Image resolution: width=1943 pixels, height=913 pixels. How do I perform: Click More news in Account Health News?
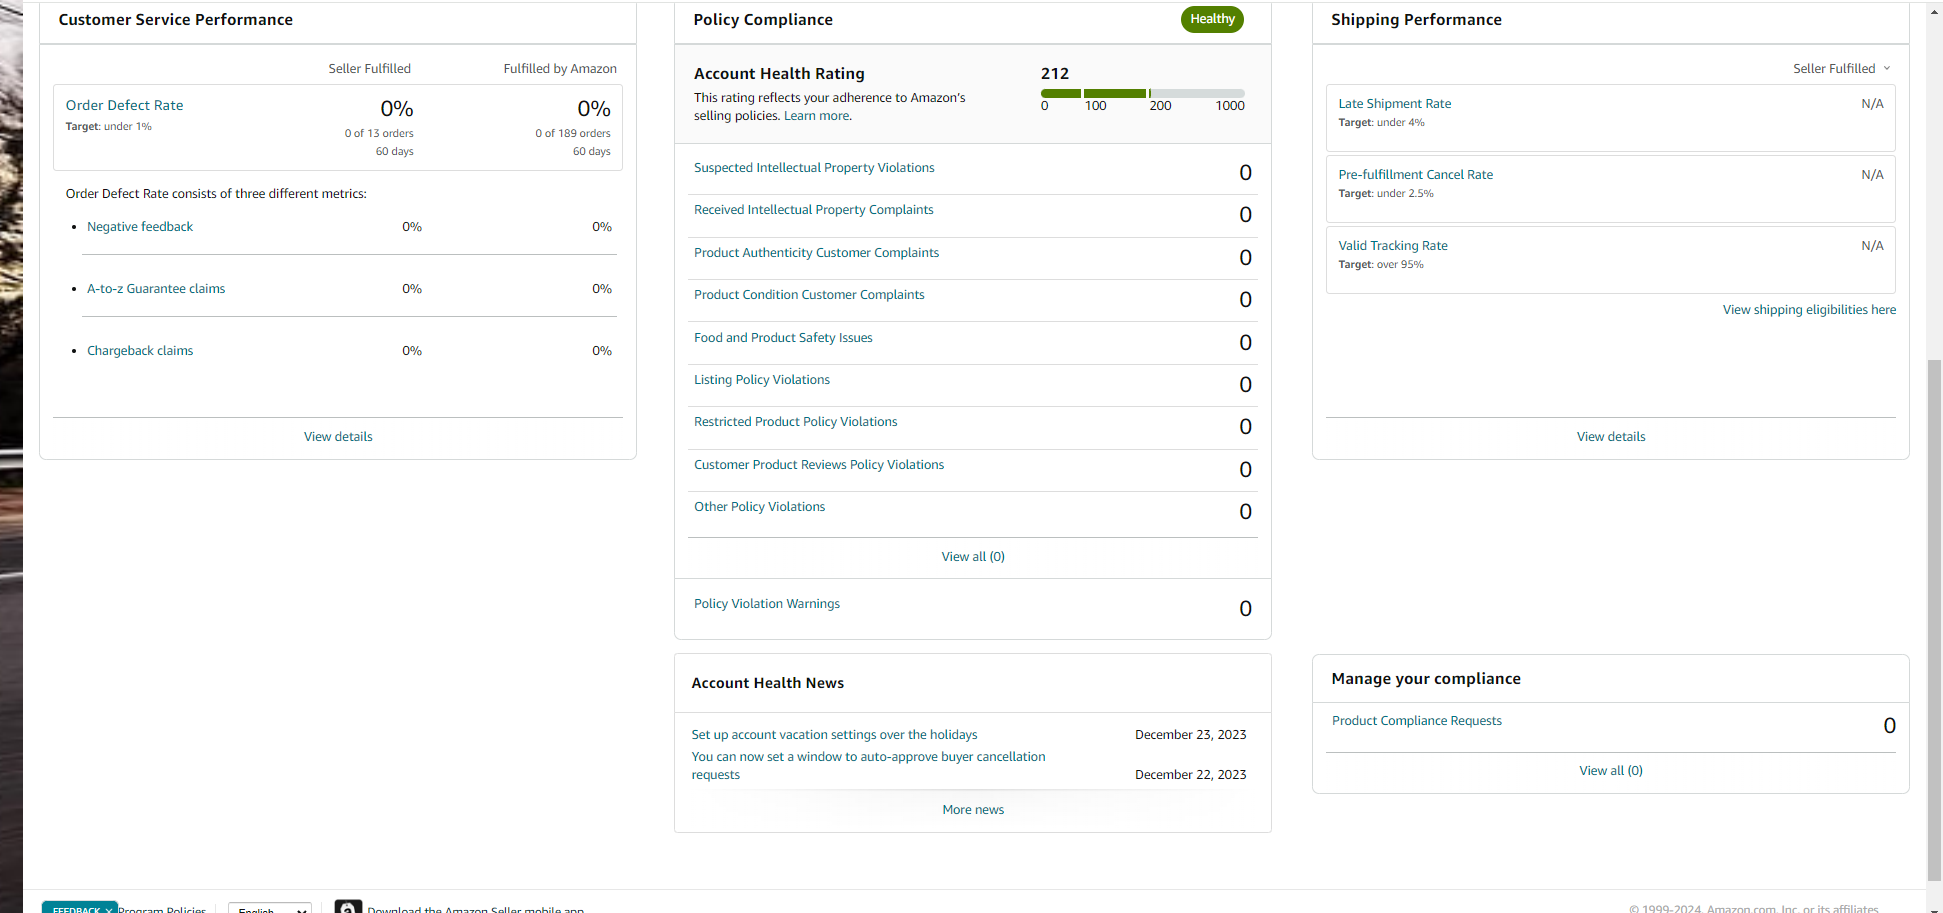(973, 810)
